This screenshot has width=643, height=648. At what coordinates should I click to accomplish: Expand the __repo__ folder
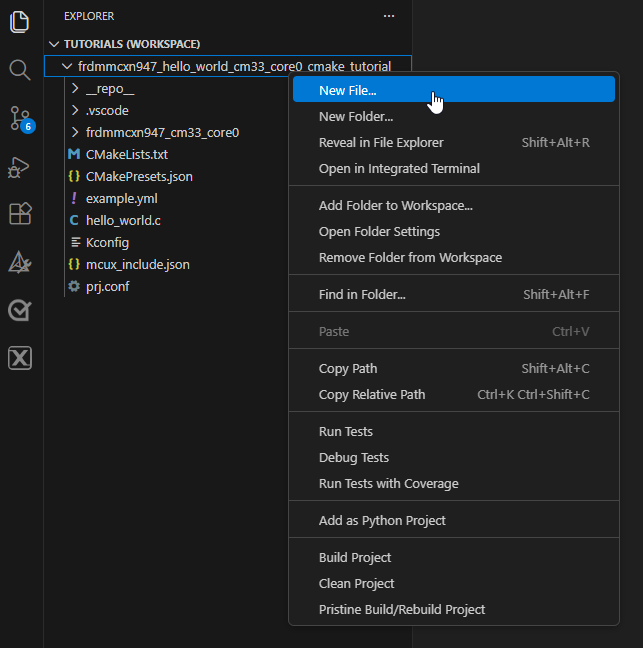(75, 88)
